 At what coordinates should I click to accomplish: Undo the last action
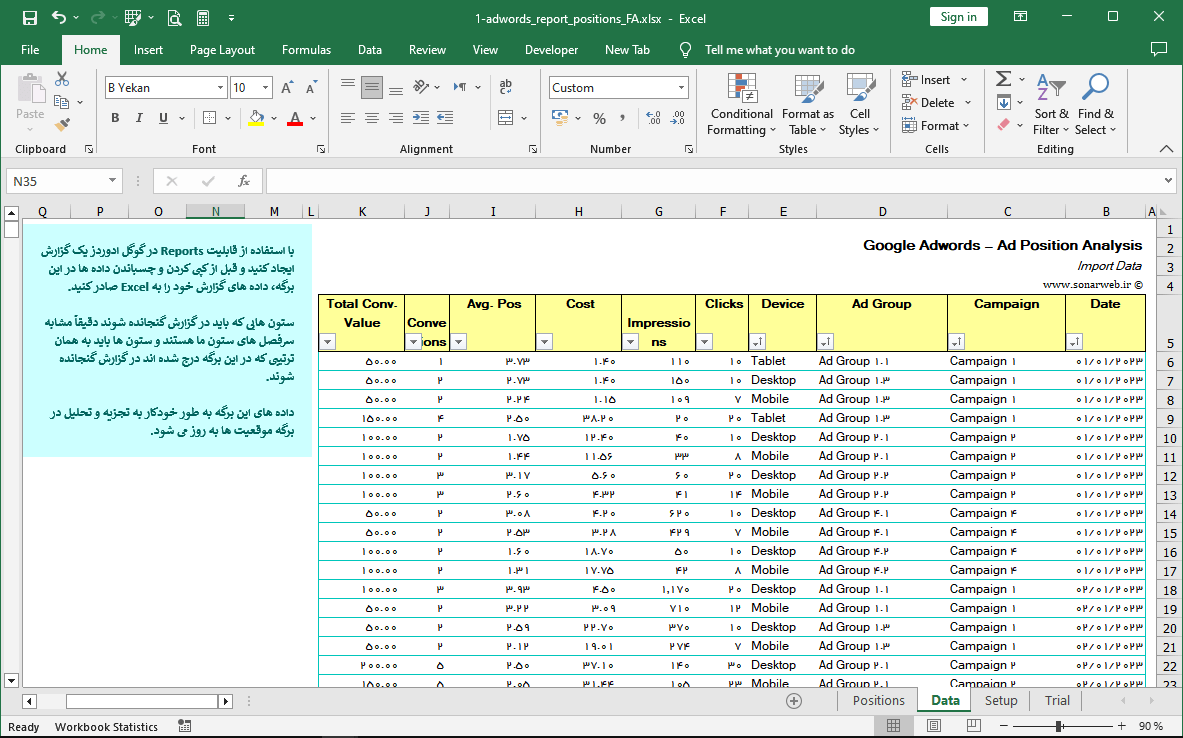point(59,17)
